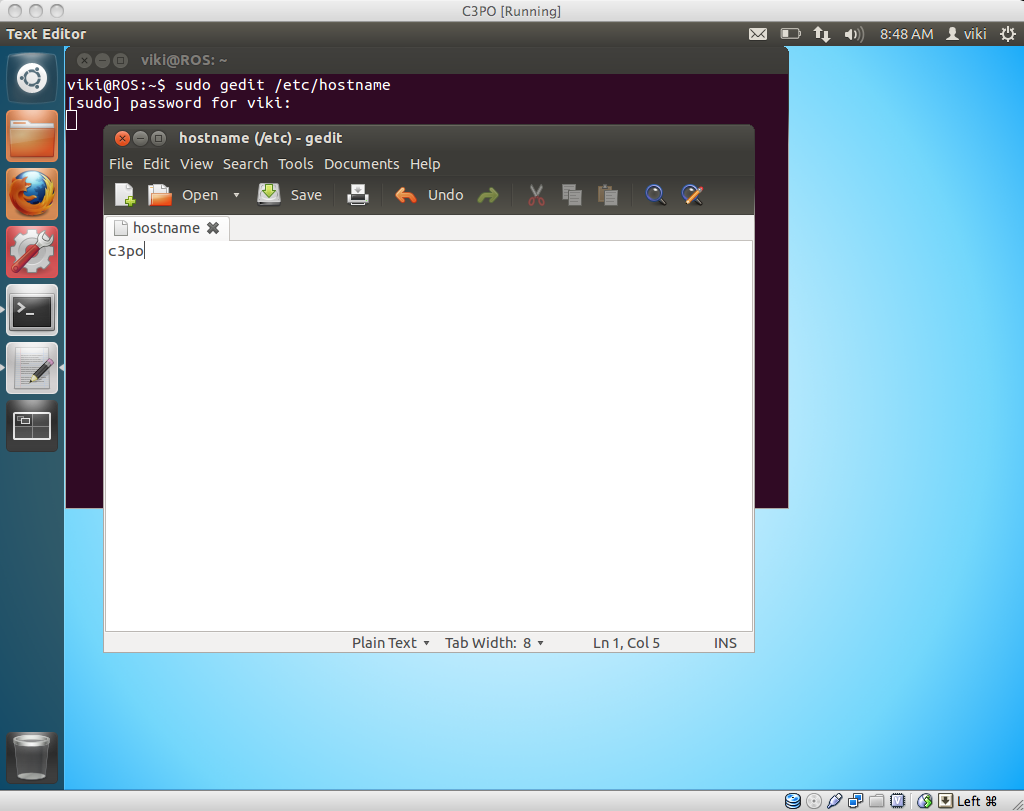Create a new document in gedit
Viewport: 1024px width, 811px height.
click(x=124, y=195)
